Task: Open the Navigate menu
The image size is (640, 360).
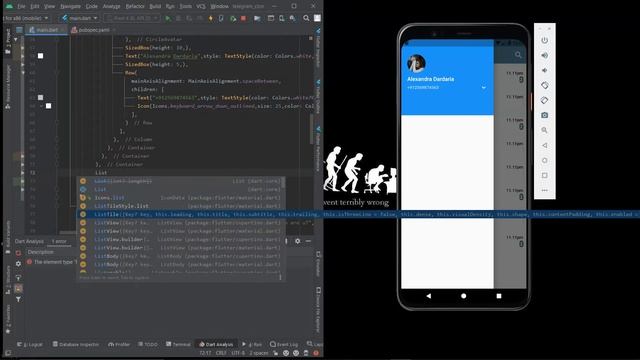Action: click(70, 7)
